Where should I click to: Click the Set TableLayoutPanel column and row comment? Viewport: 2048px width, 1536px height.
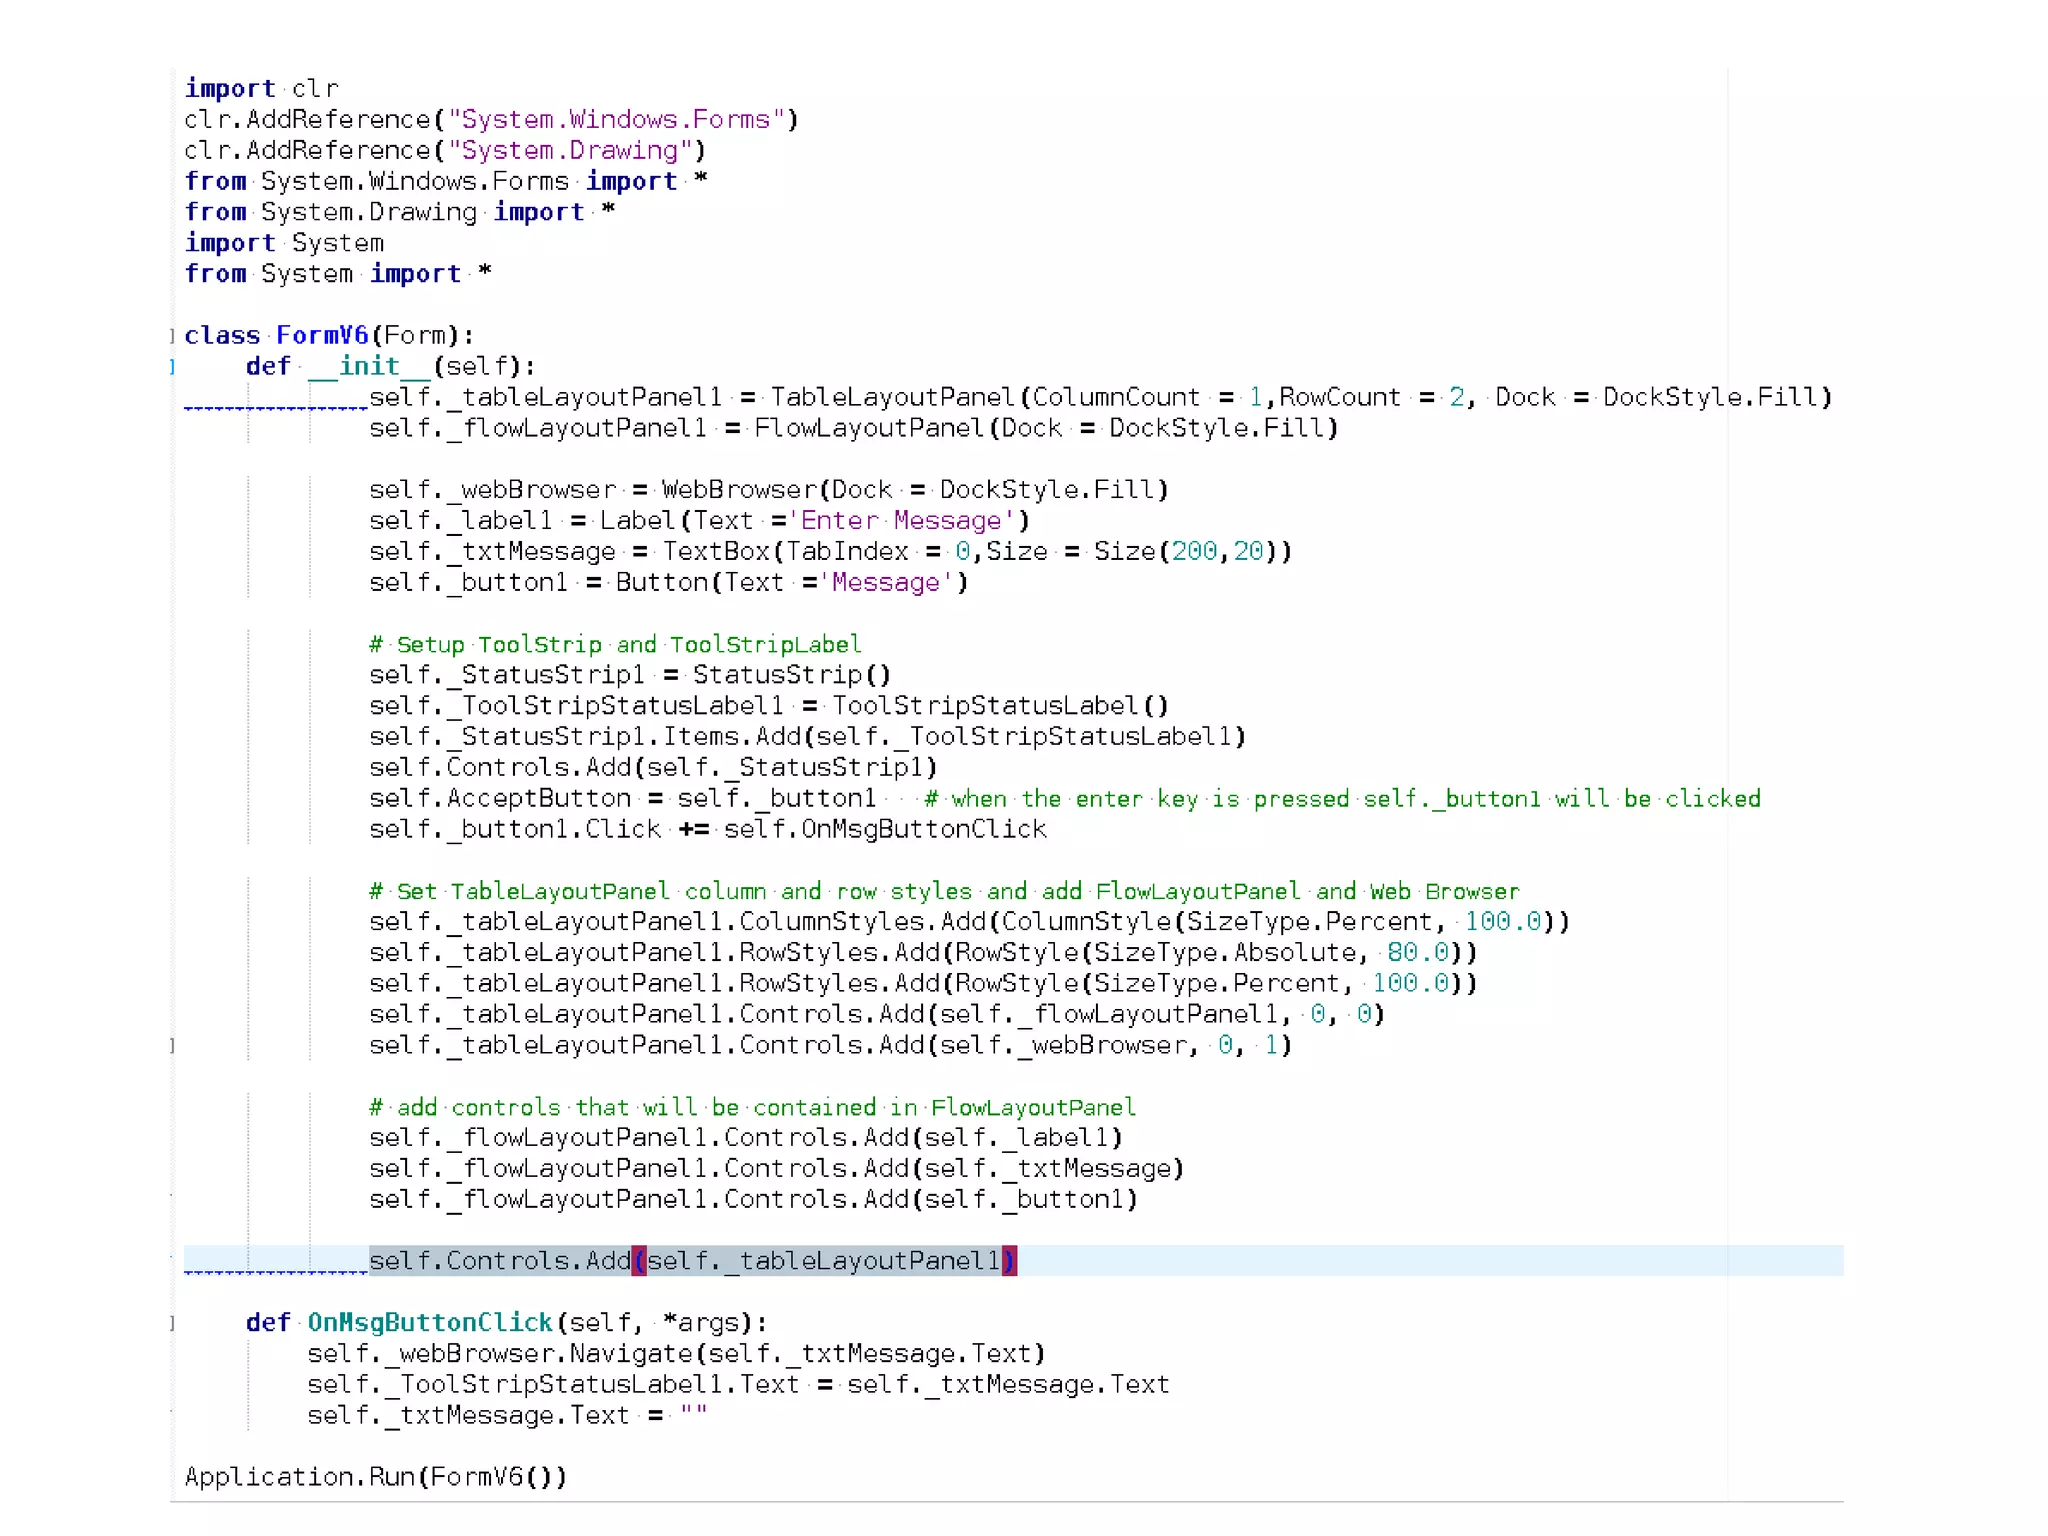coord(943,892)
